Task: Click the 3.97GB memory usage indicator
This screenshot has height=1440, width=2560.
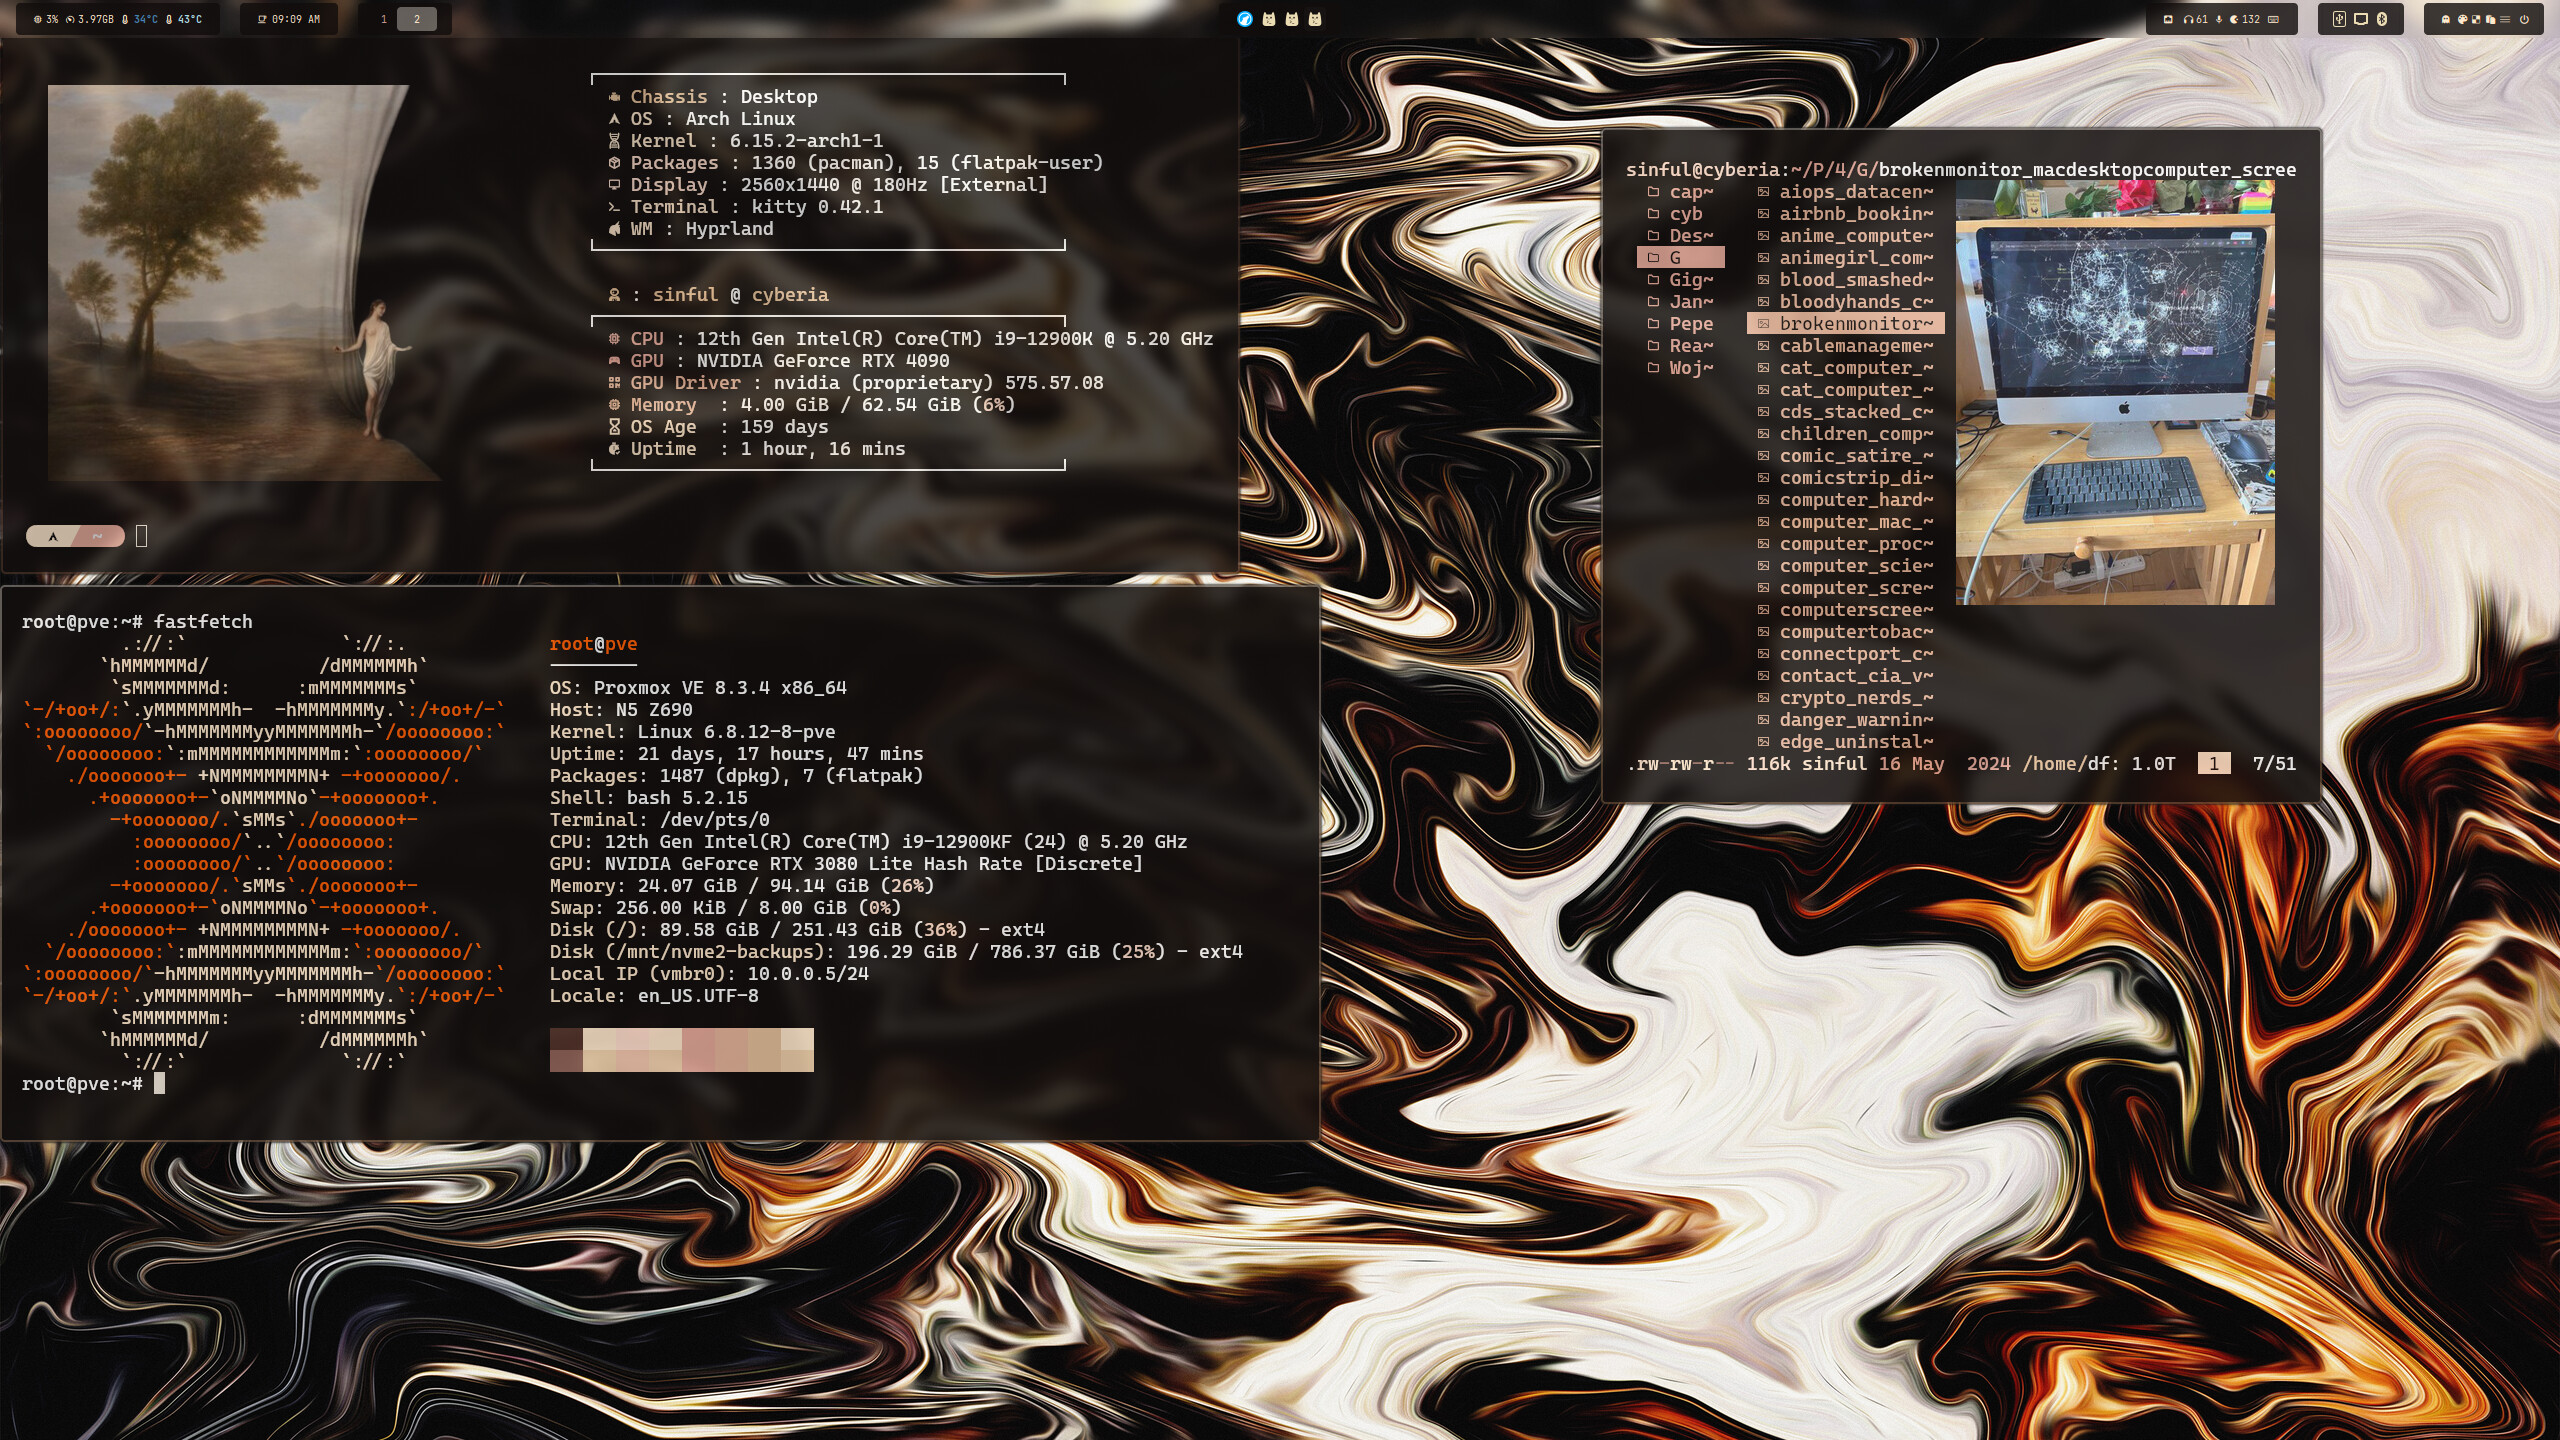Action: coord(90,19)
